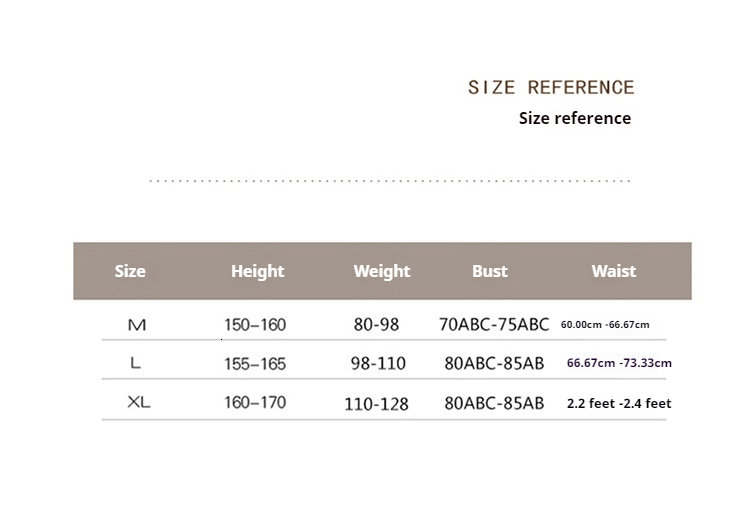Image resolution: width=750 pixels, height=517 pixels.
Task: Click the SIZE REFERENCE heading
Action: tap(551, 87)
